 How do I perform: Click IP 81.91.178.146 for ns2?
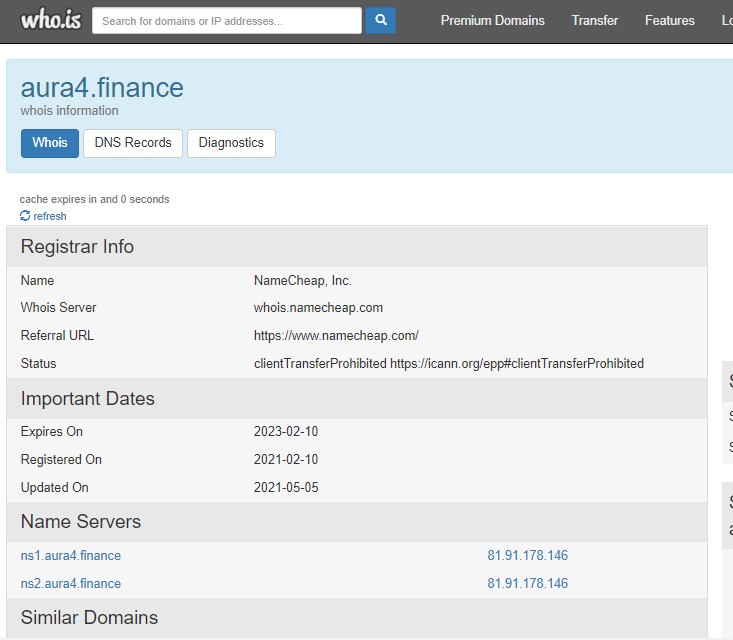click(528, 583)
